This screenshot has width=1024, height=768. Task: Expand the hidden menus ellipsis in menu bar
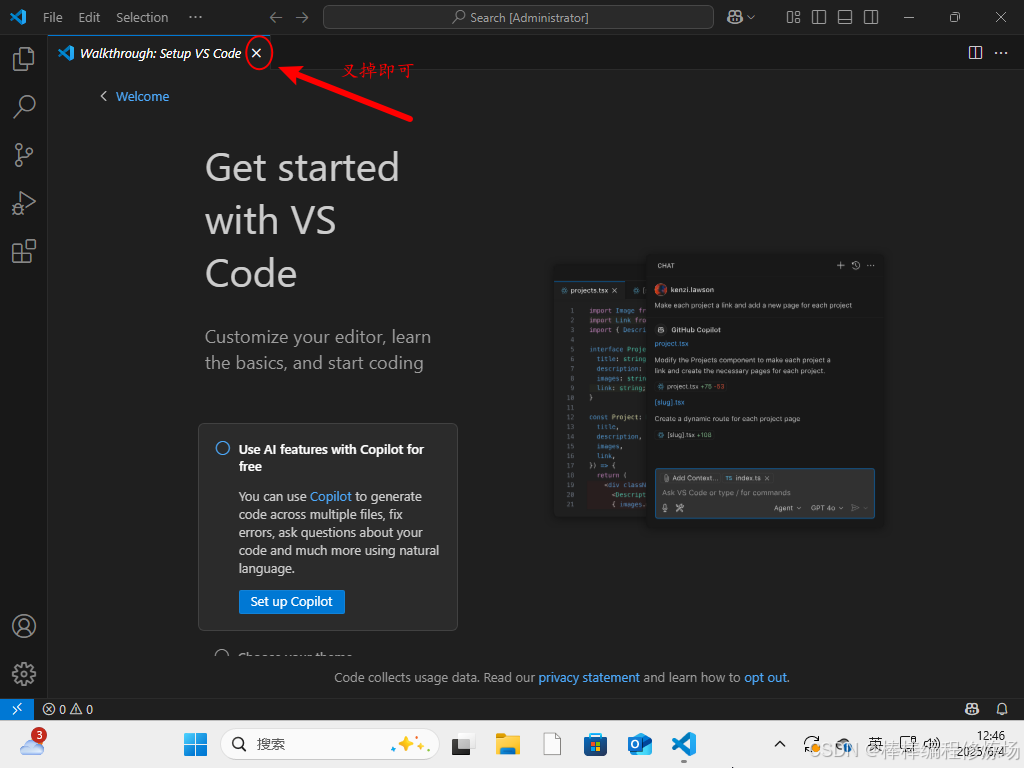click(195, 18)
